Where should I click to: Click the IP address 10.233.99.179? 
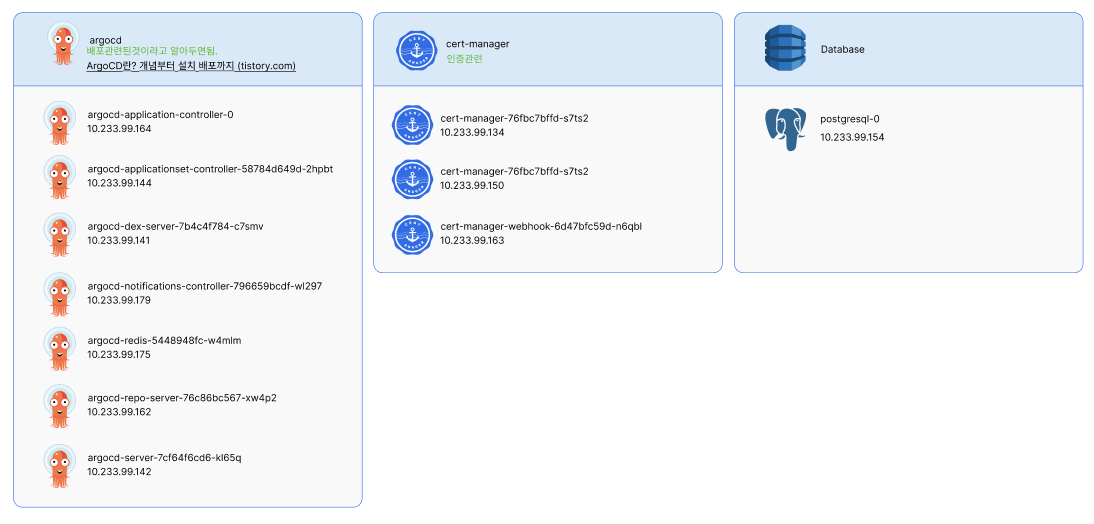pyautogui.click(x=119, y=300)
